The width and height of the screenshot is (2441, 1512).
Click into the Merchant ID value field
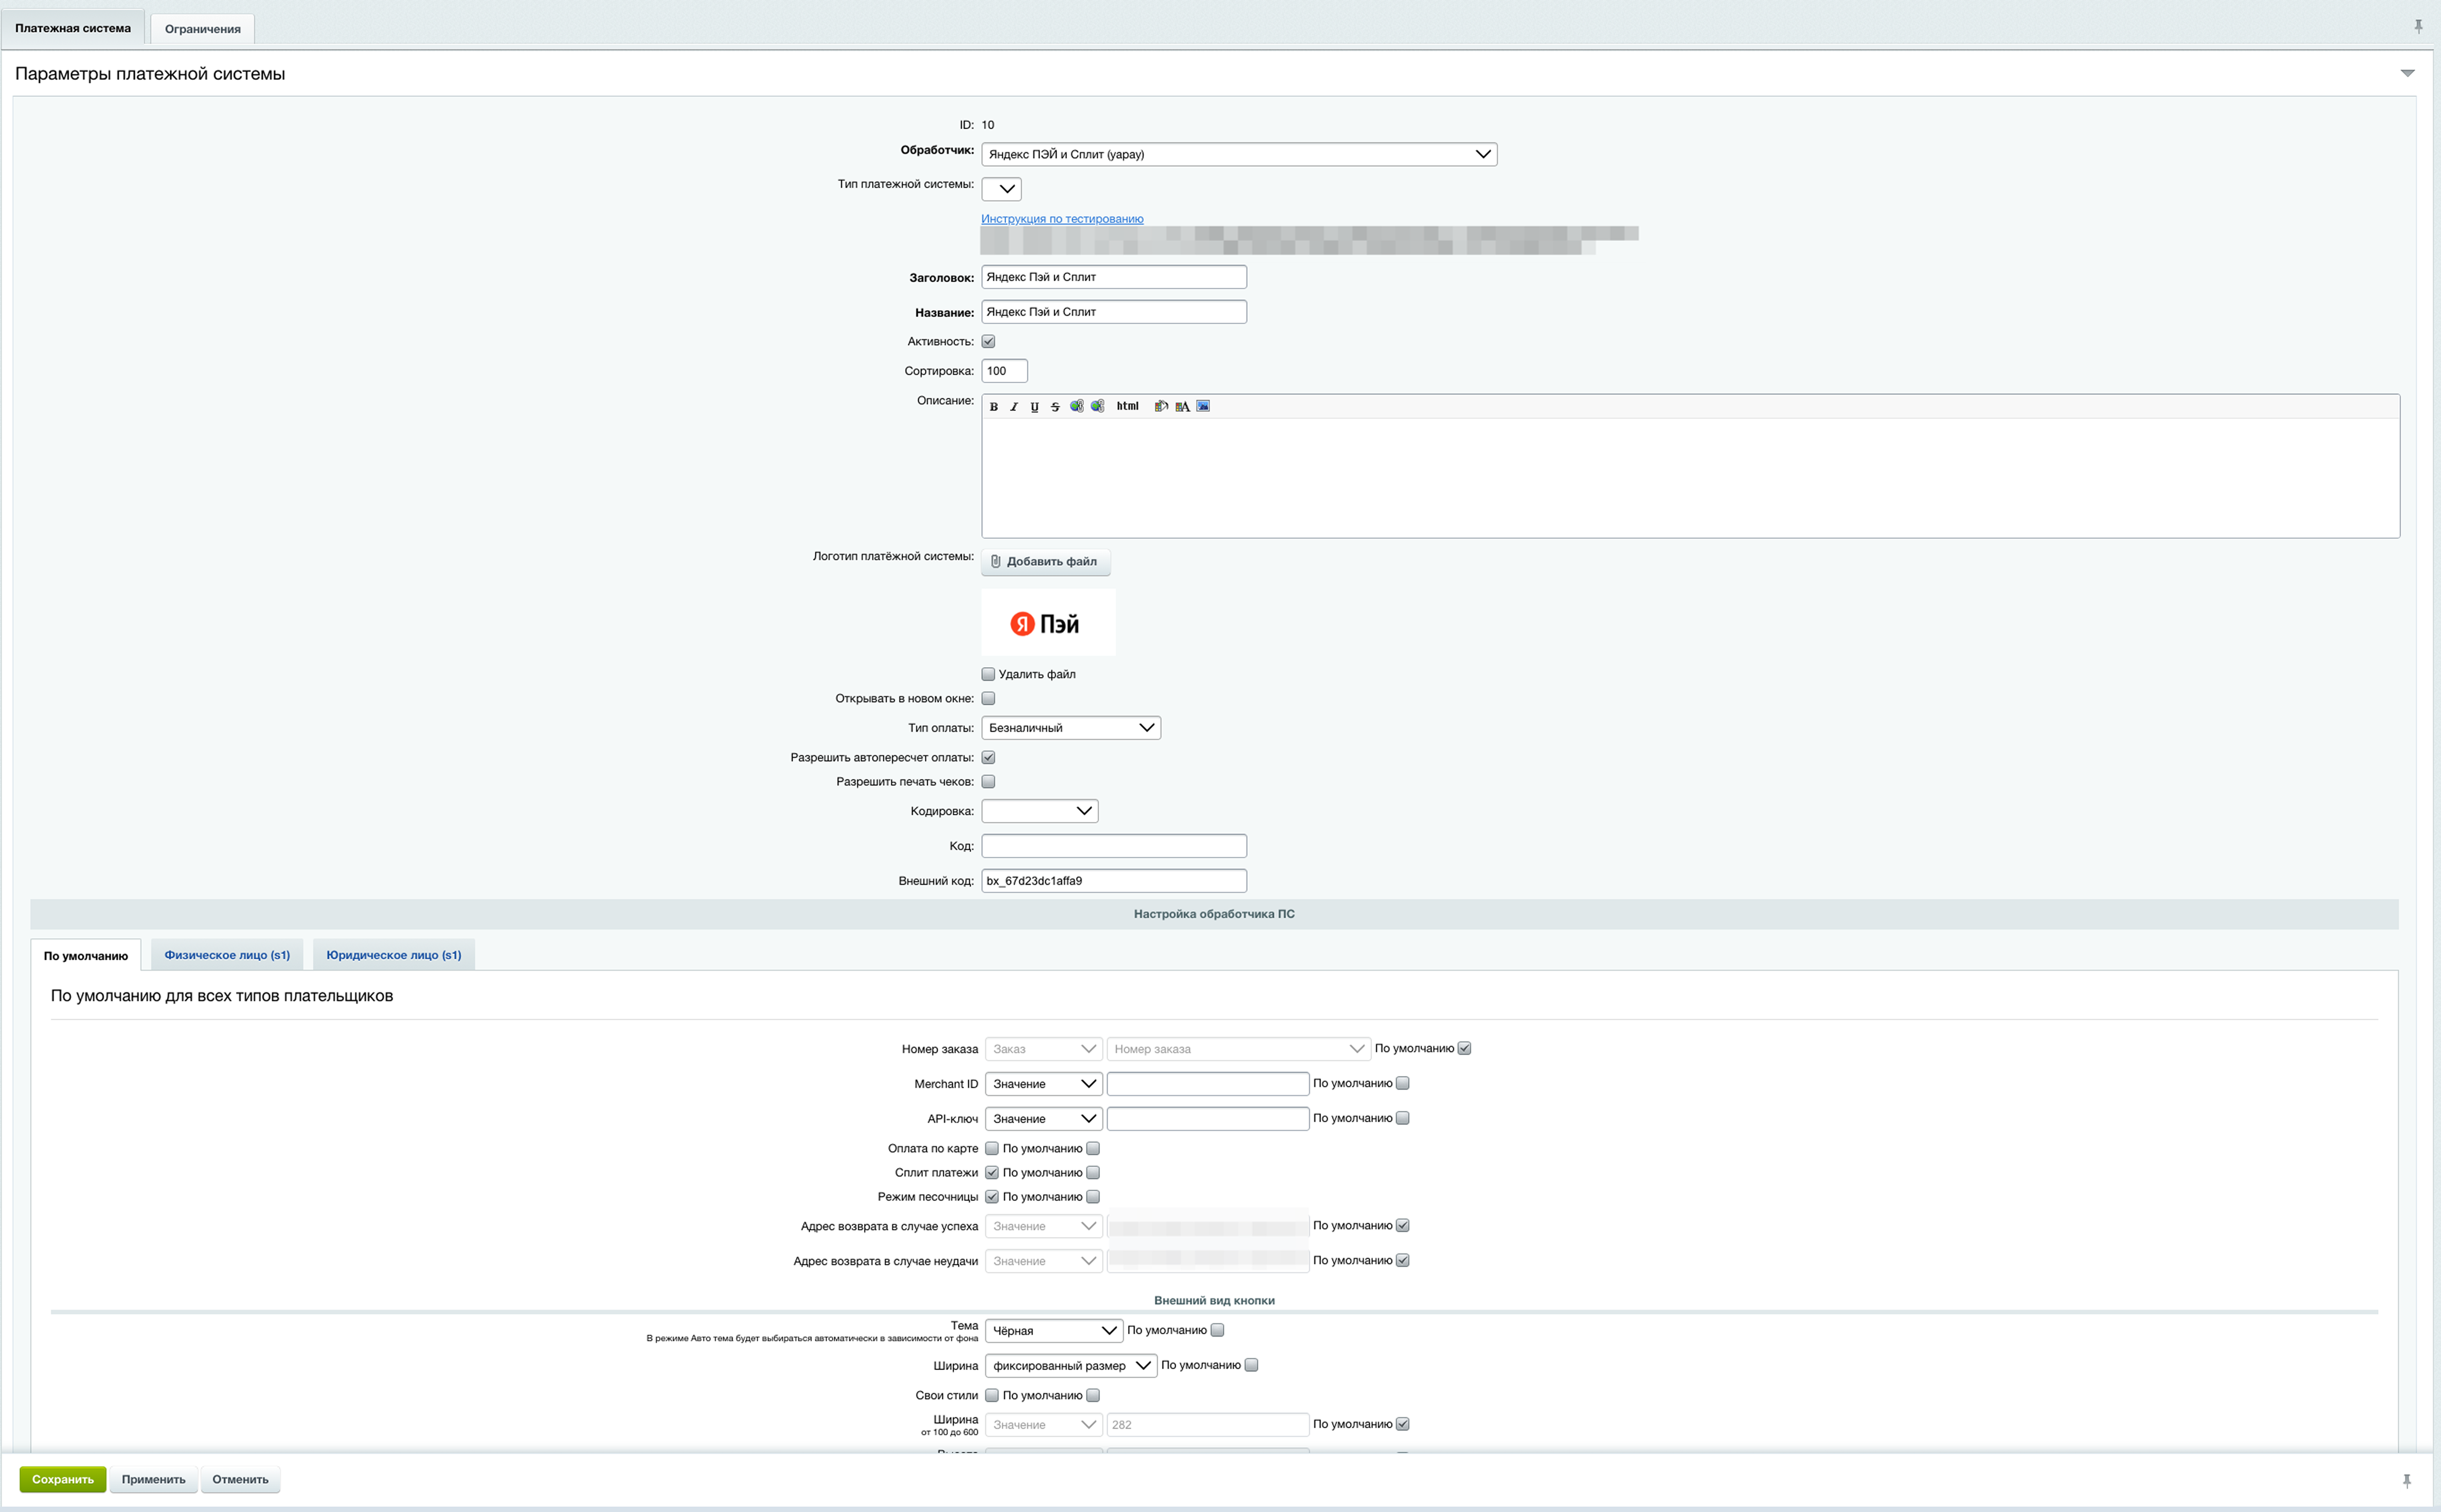click(1207, 1084)
